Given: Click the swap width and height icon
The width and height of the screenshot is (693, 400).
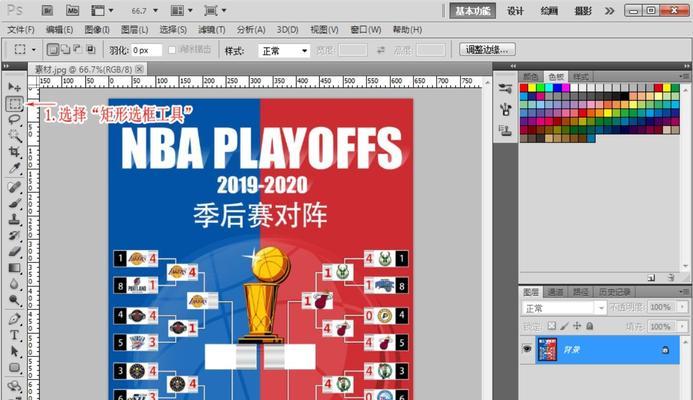Looking at the screenshot, I should point(381,50).
